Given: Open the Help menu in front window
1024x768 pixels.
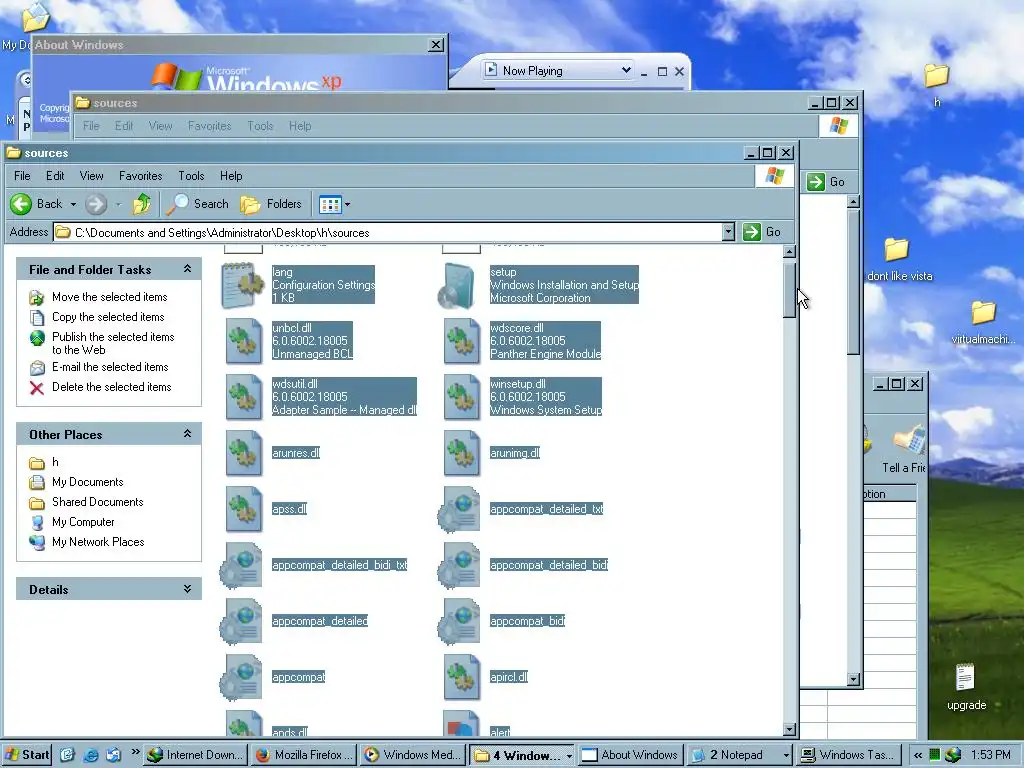Looking at the screenshot, I should (x=231, y=176).
